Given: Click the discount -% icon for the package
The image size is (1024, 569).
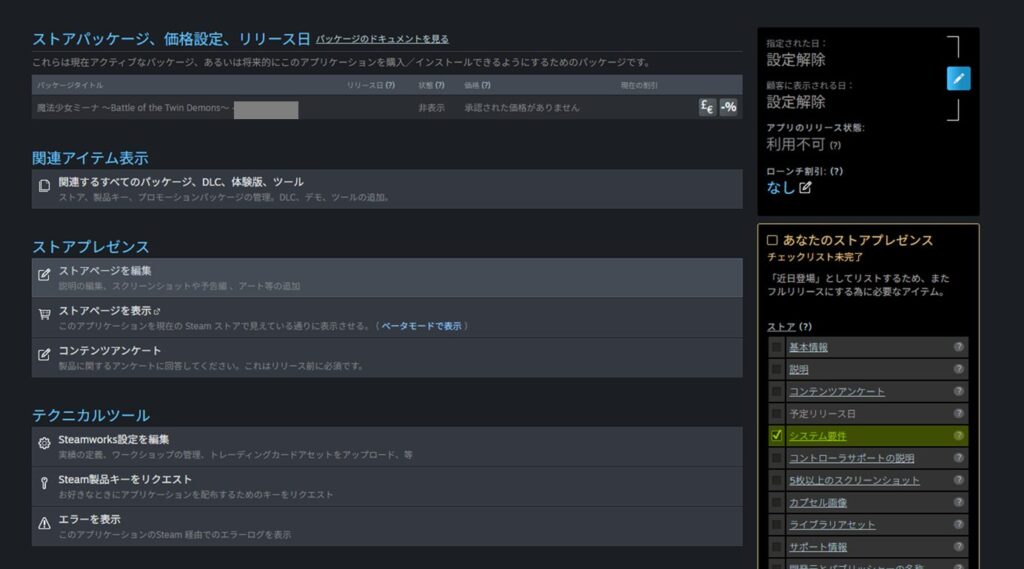Looking at the screenshot, I should (729, 108).
